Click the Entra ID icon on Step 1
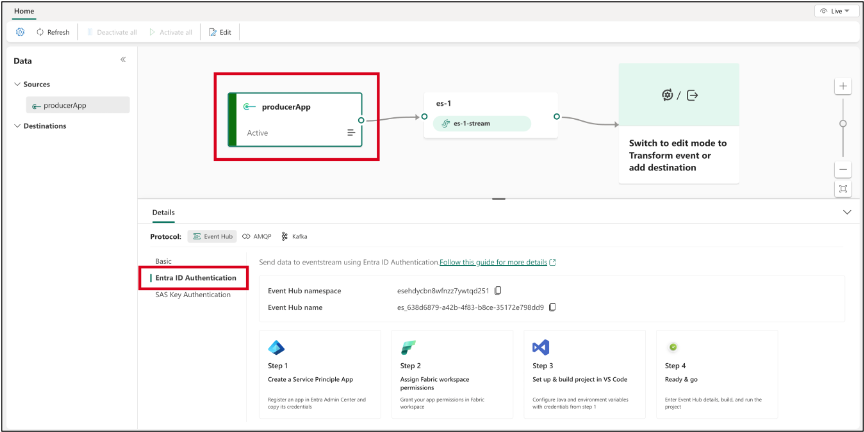 [x=276, y=347]
